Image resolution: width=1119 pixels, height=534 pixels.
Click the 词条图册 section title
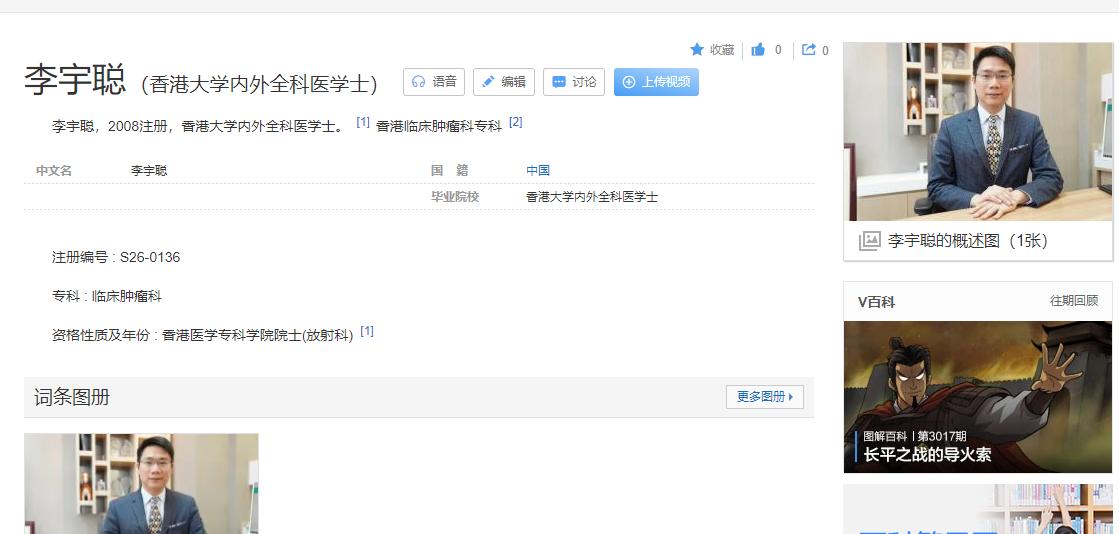72,398
